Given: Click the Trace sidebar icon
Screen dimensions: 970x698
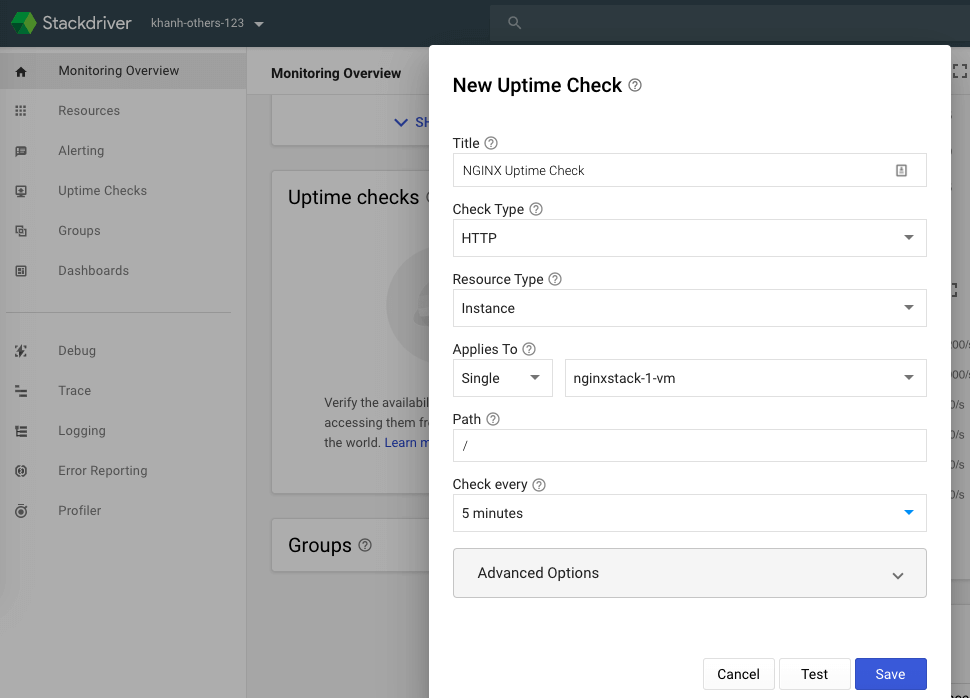Looking at the screenshot, I should pyautogui.click(x=20, y=390).
